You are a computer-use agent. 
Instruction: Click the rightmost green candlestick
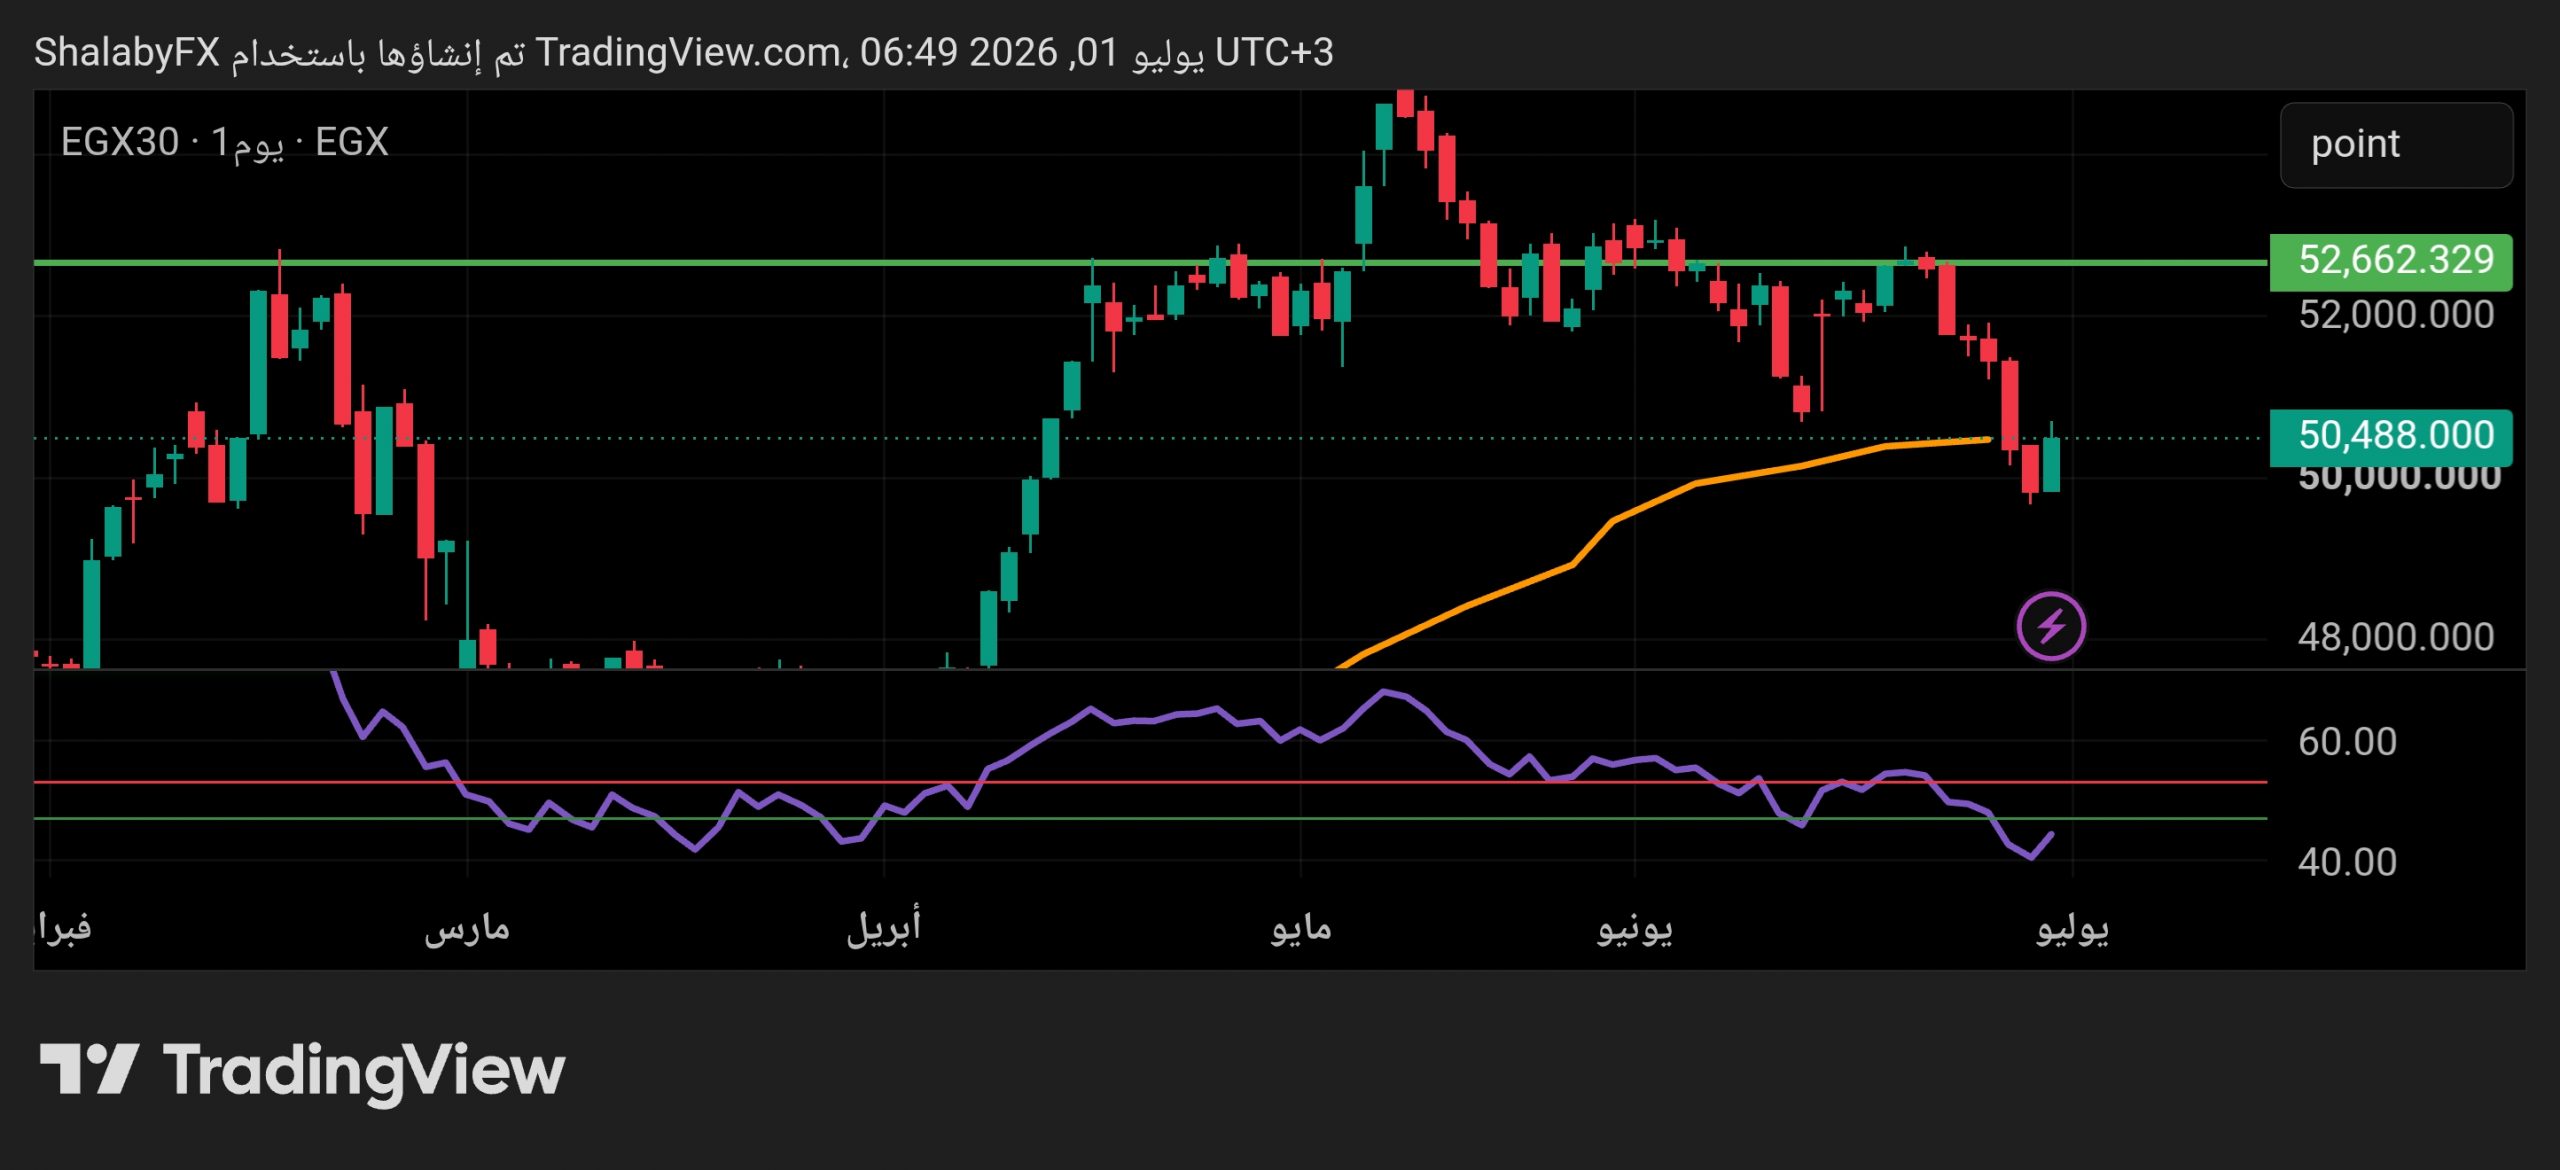[2051, 464]
